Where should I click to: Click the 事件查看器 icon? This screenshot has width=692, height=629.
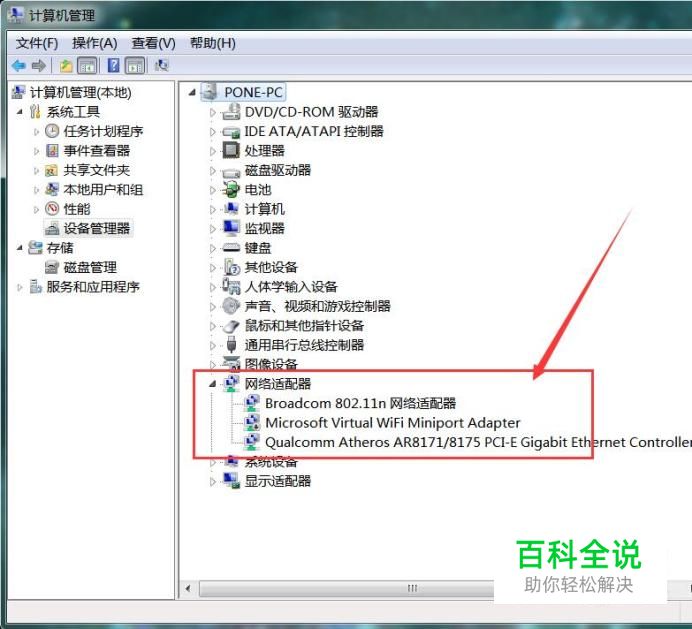(x=52, y=151)
